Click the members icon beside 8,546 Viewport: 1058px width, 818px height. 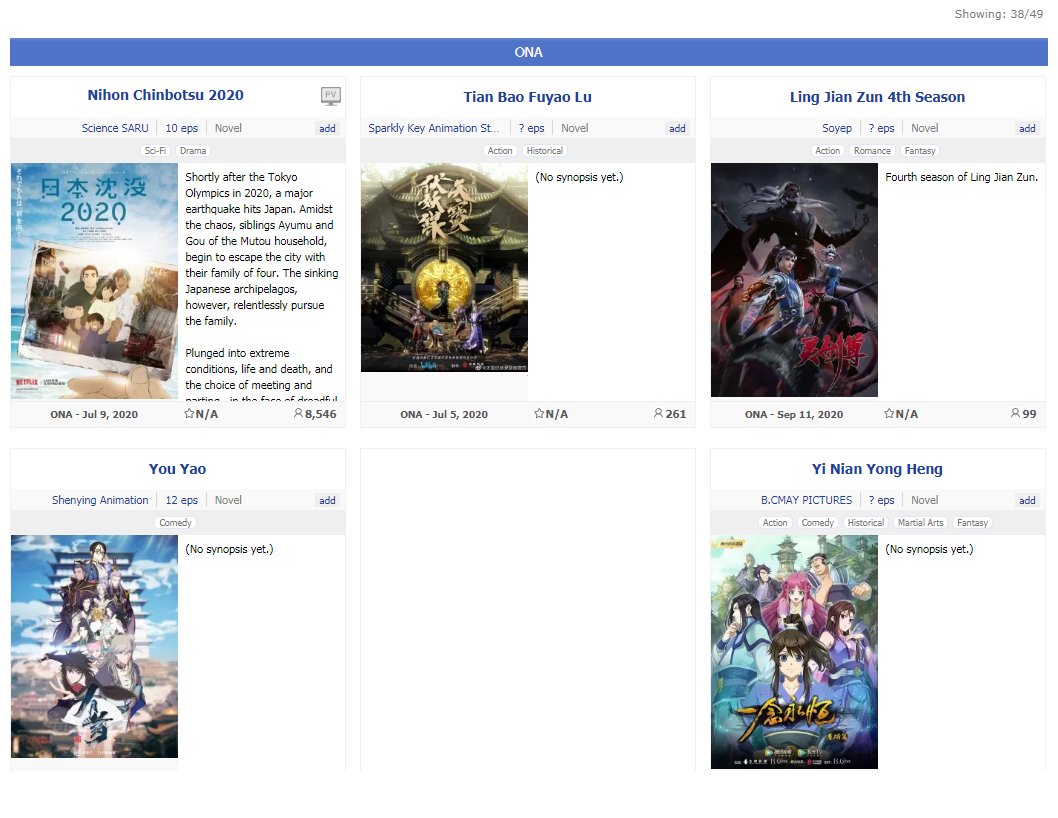pos(298,413)
